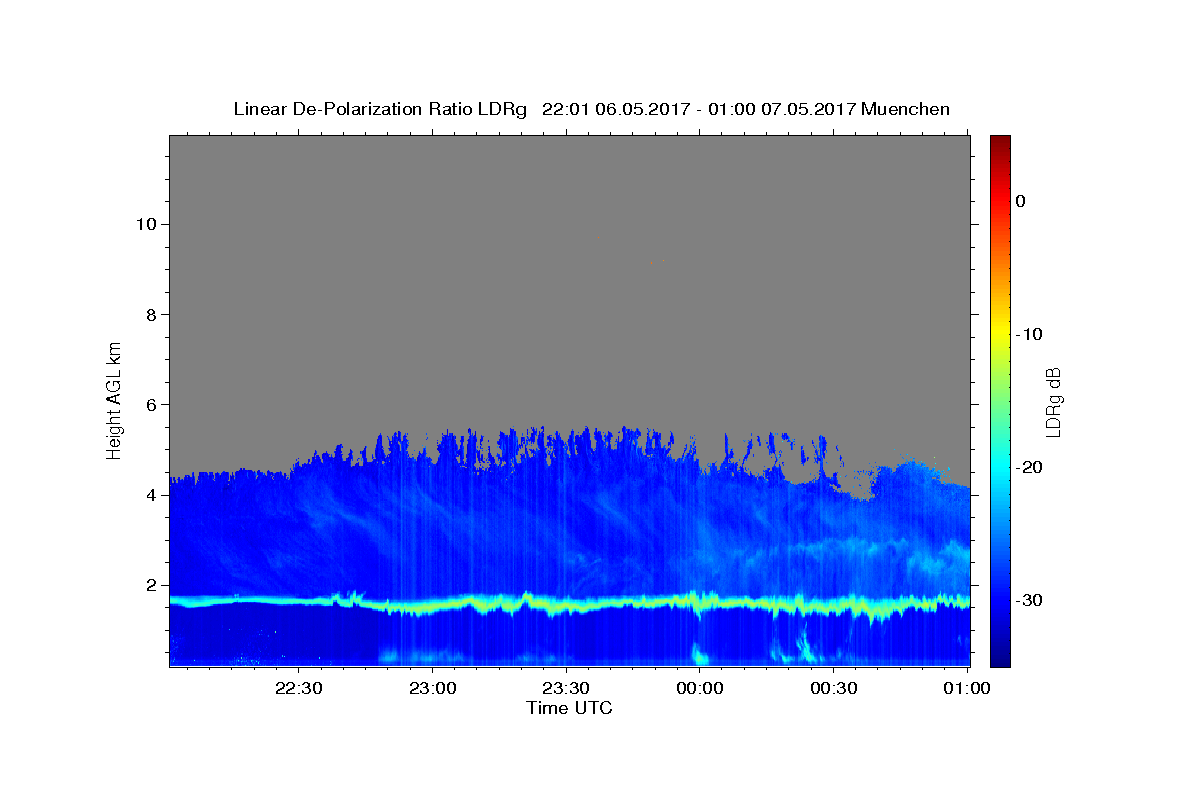Click the plot title text about LDRg
Screen dimensions: 1200x800
click(591, 109)
